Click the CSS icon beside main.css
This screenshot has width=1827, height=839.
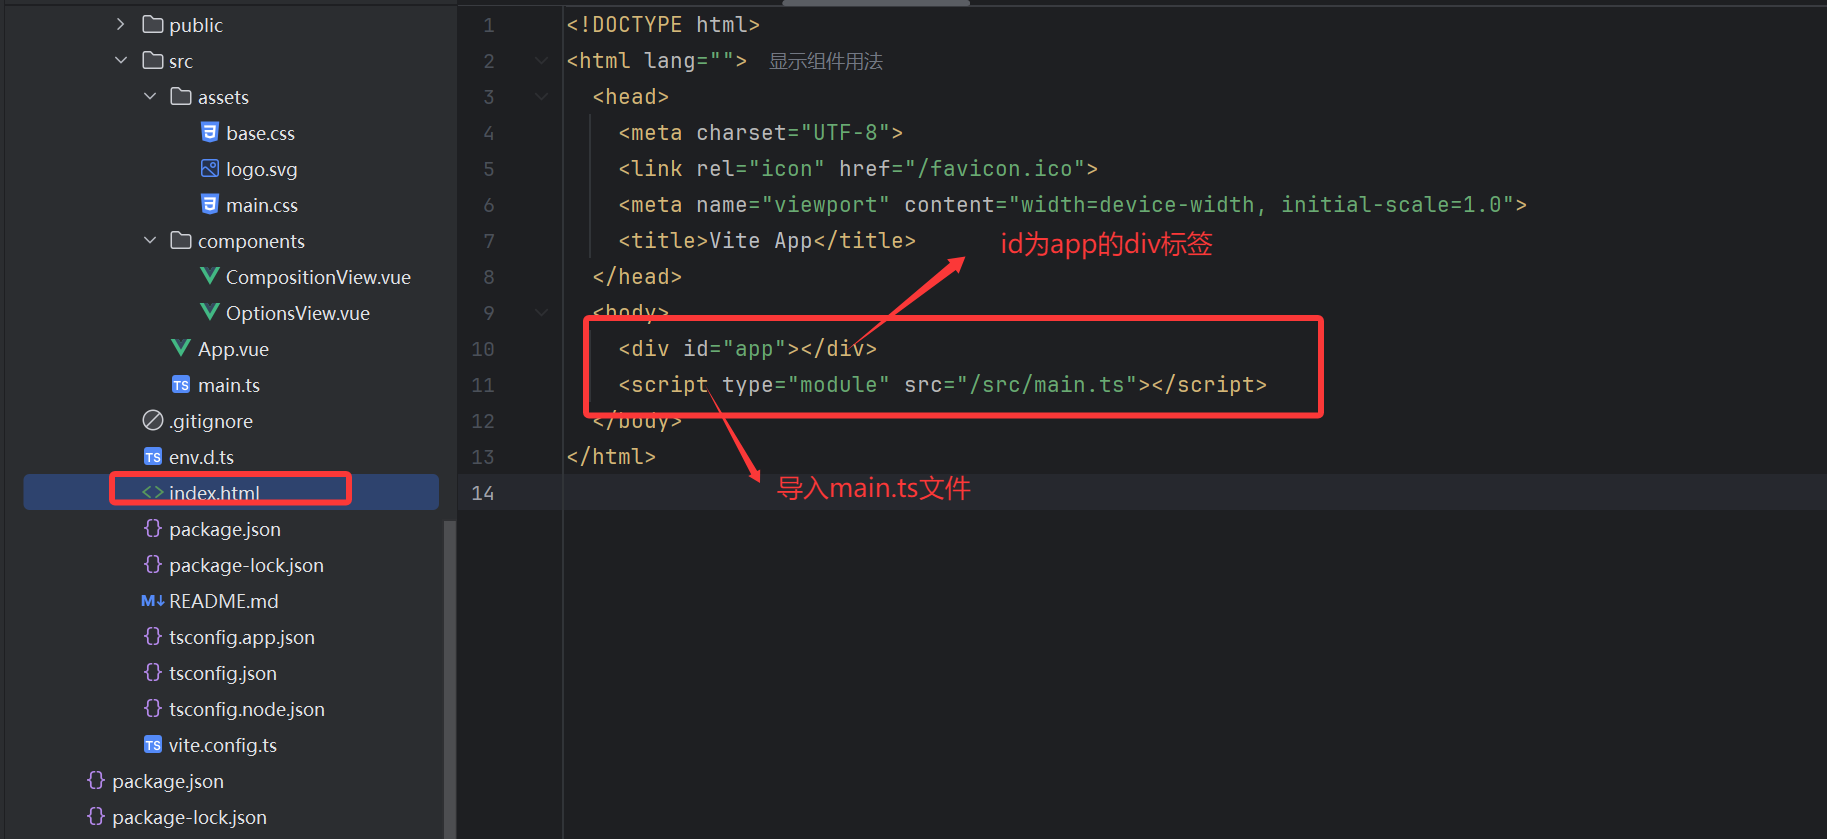click(x=210, y=204)
